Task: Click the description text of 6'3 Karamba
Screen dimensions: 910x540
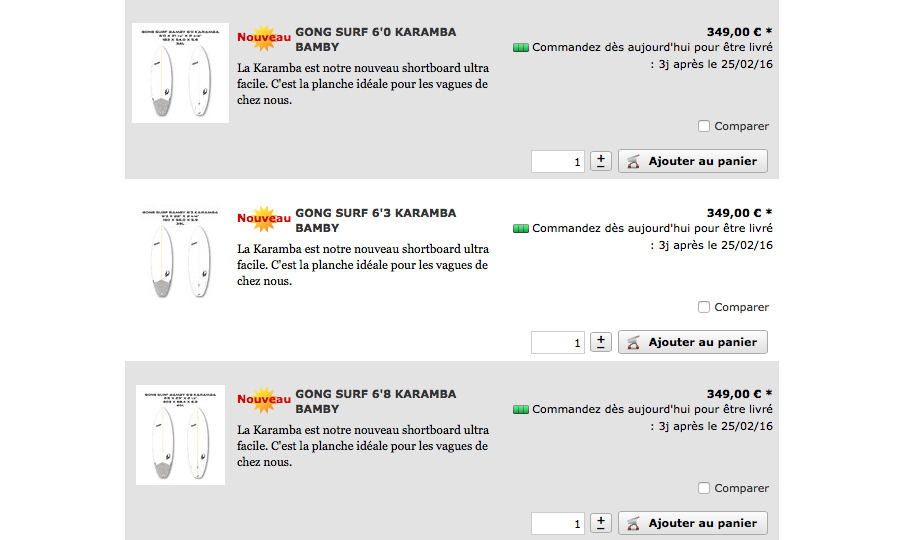Action: 363,265
